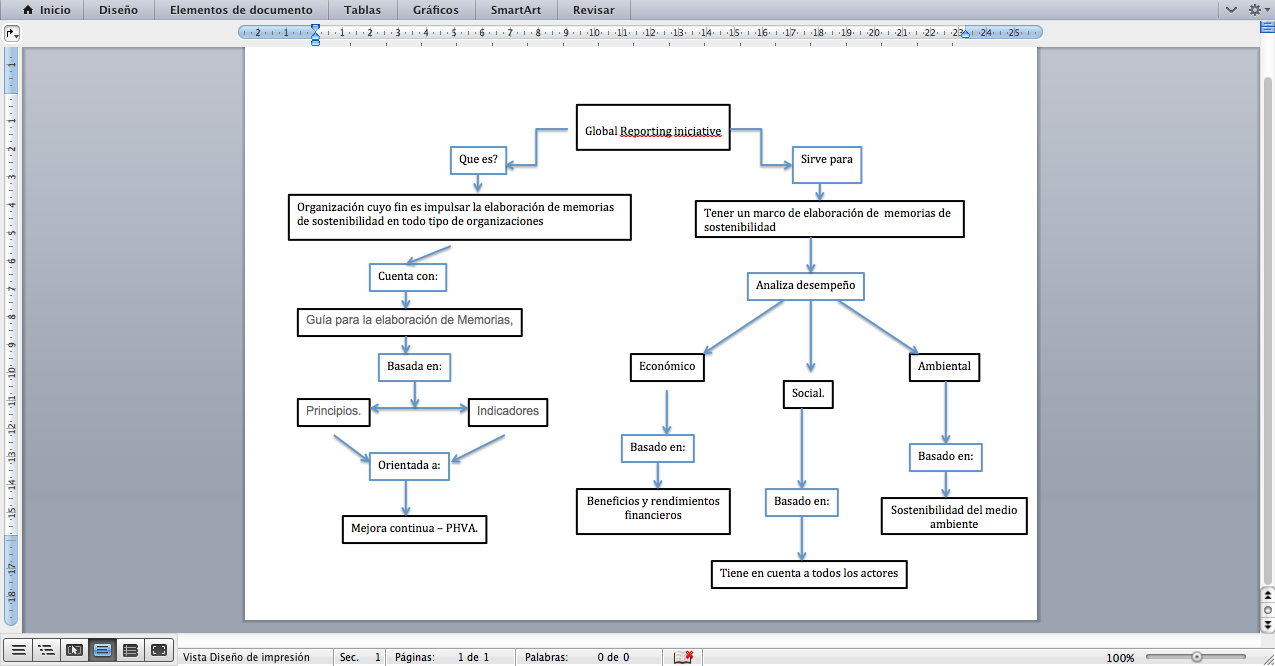Switch to Notebook Layout view

pyautogui.click(x=130, y=650)
